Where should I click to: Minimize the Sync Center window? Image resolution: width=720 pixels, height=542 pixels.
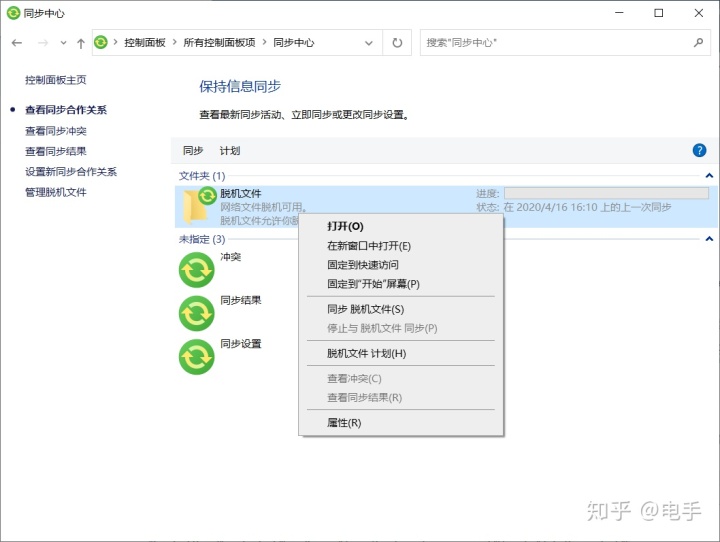click(619, 13)
